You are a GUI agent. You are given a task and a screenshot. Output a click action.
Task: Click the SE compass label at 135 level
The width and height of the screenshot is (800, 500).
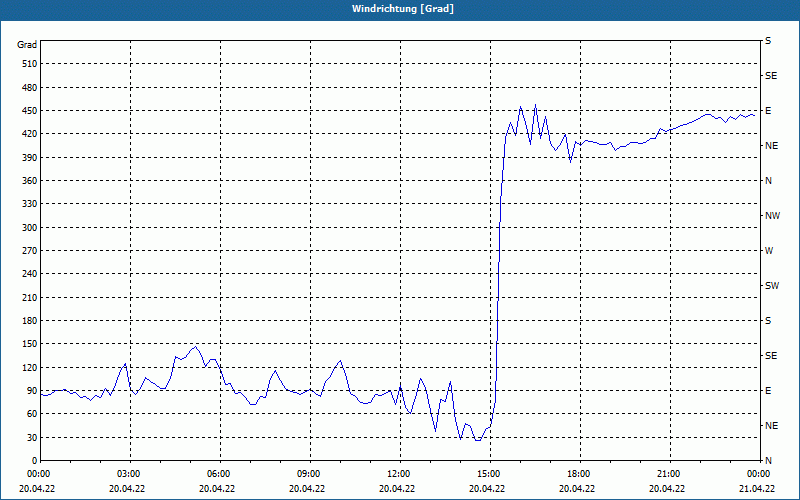pyautogui.click(x=771, y=356)
